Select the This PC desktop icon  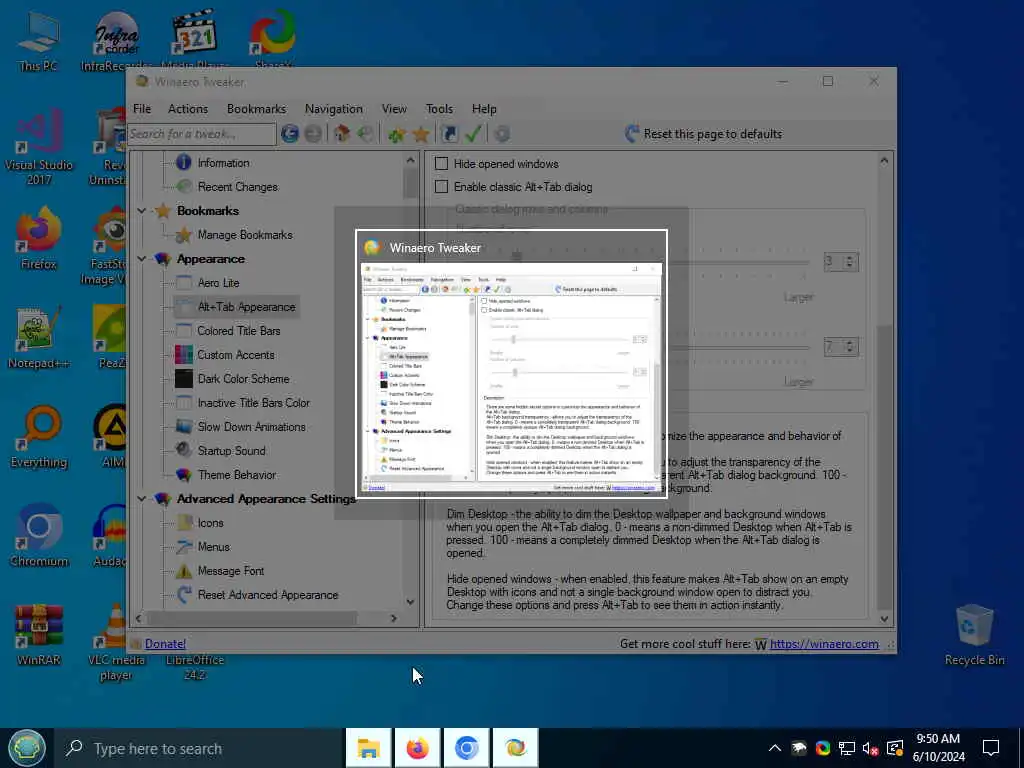point(38,42)
